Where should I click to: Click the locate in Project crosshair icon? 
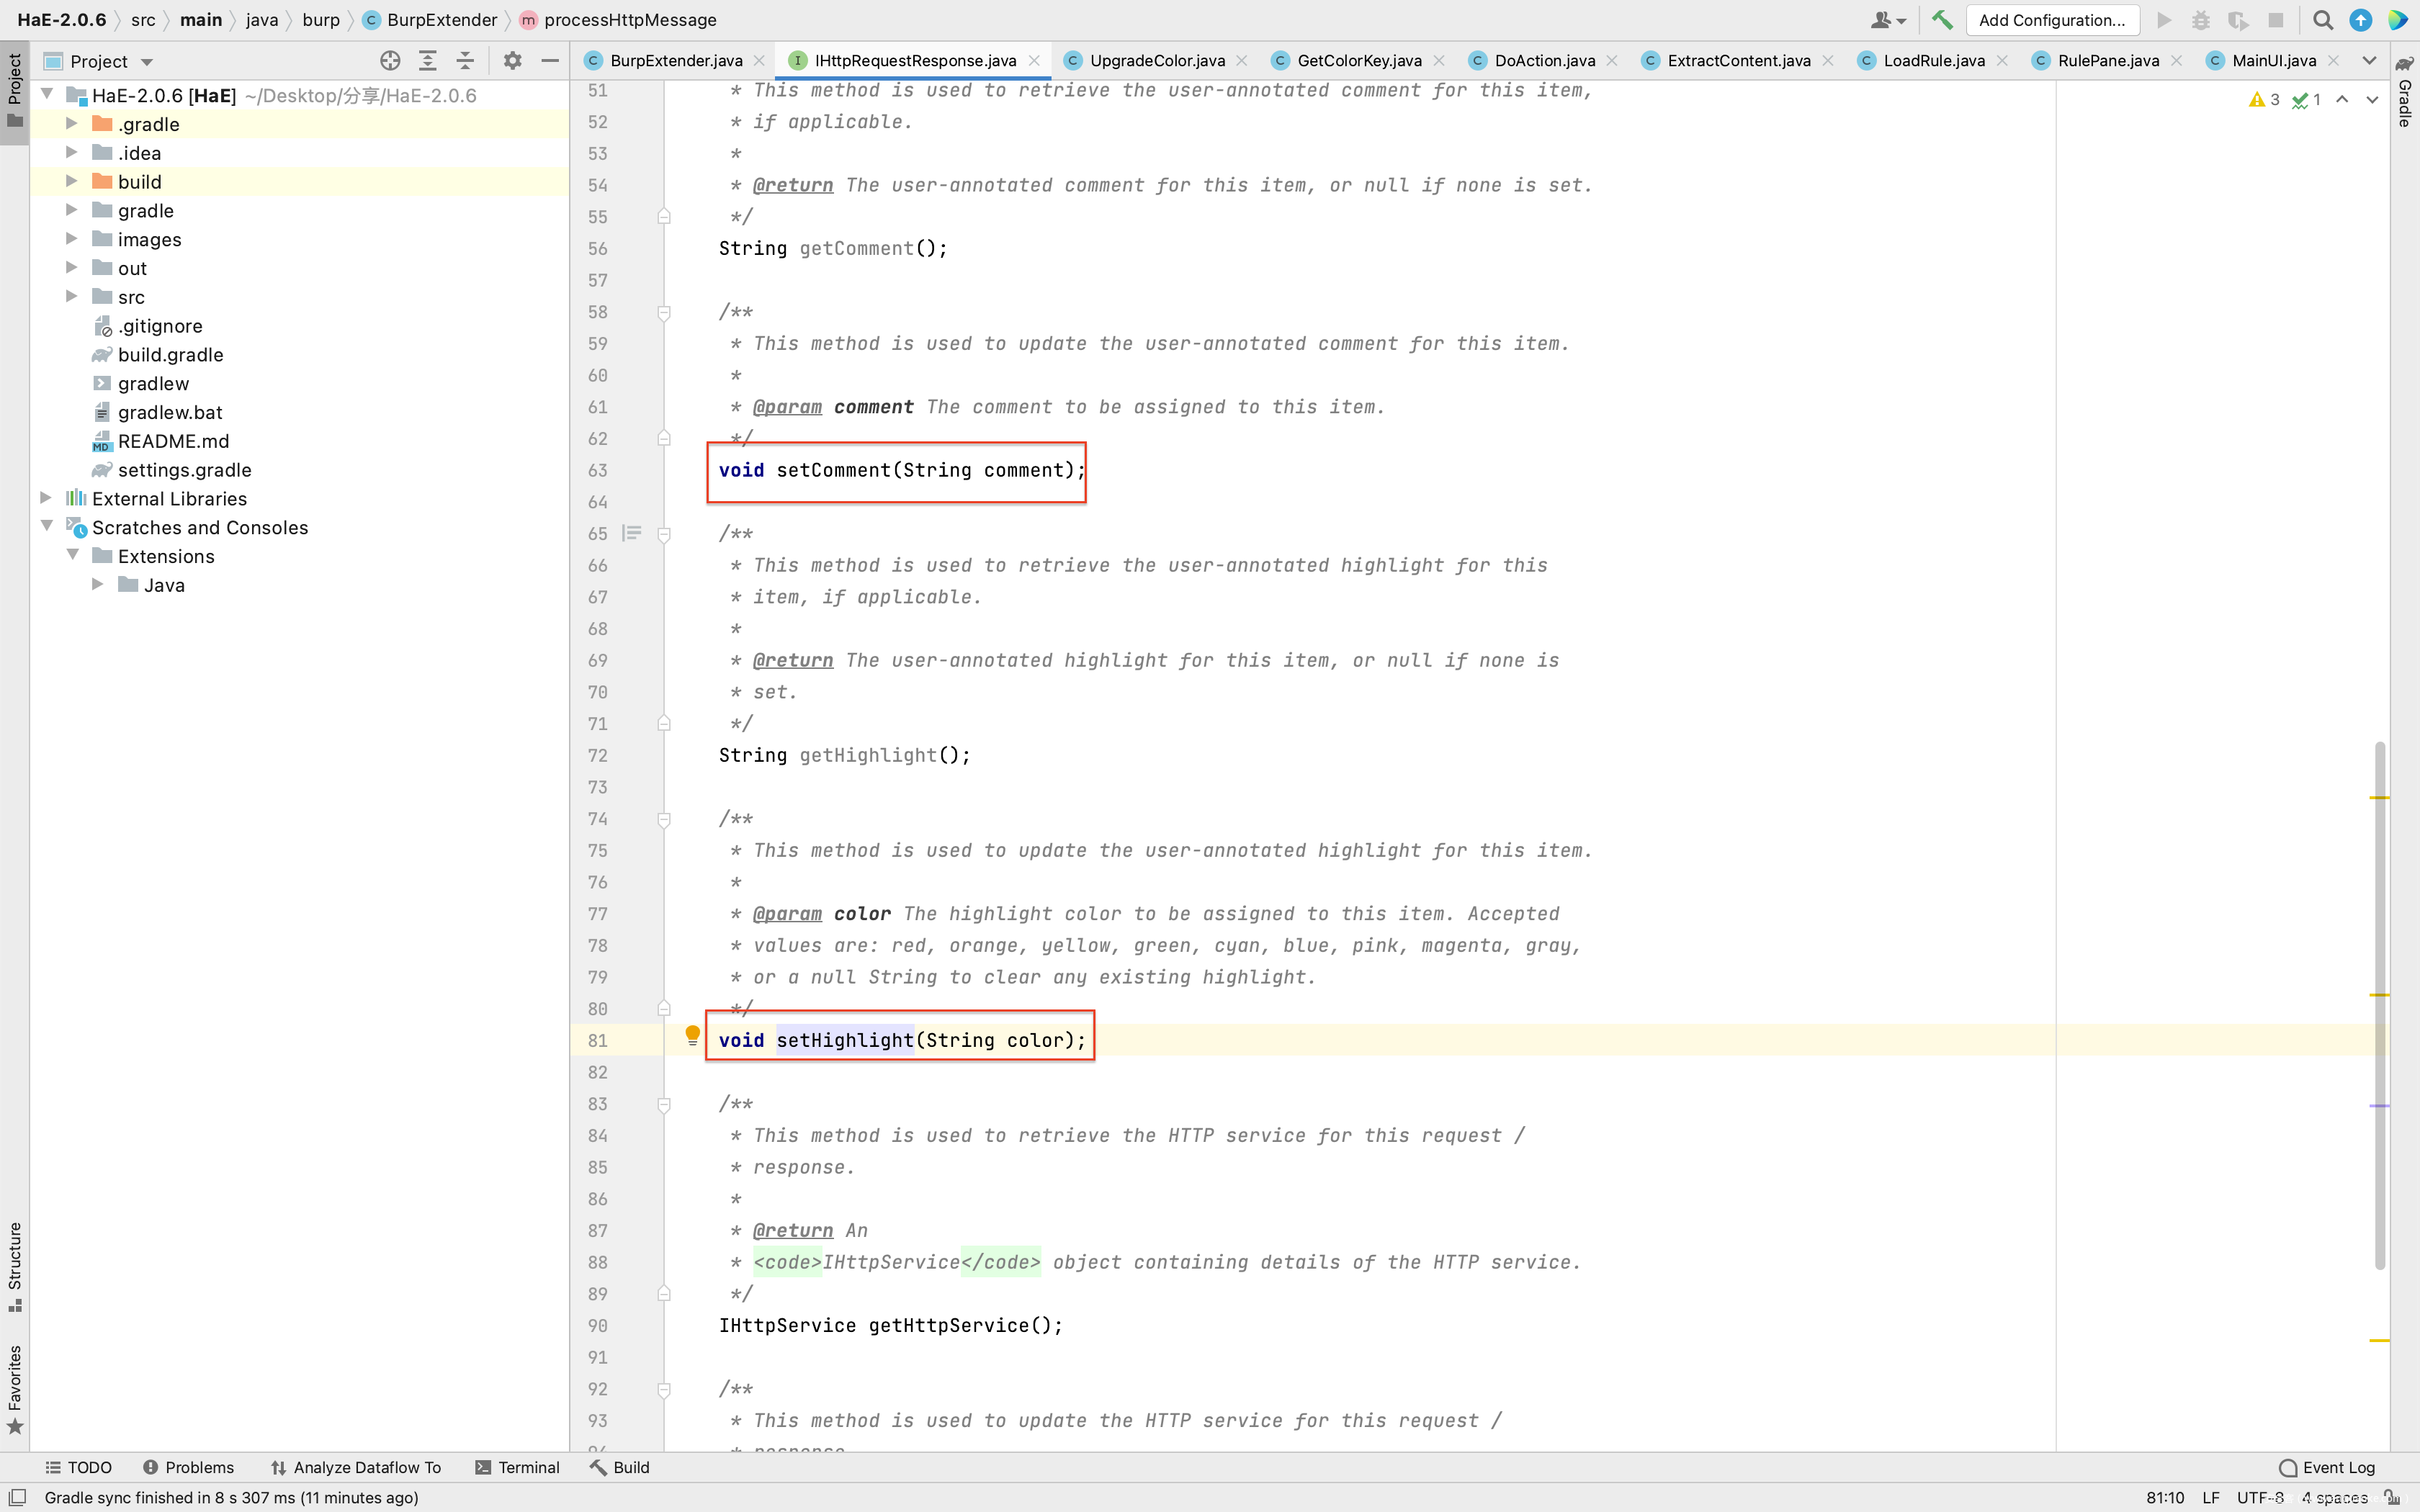pos(390,61)
